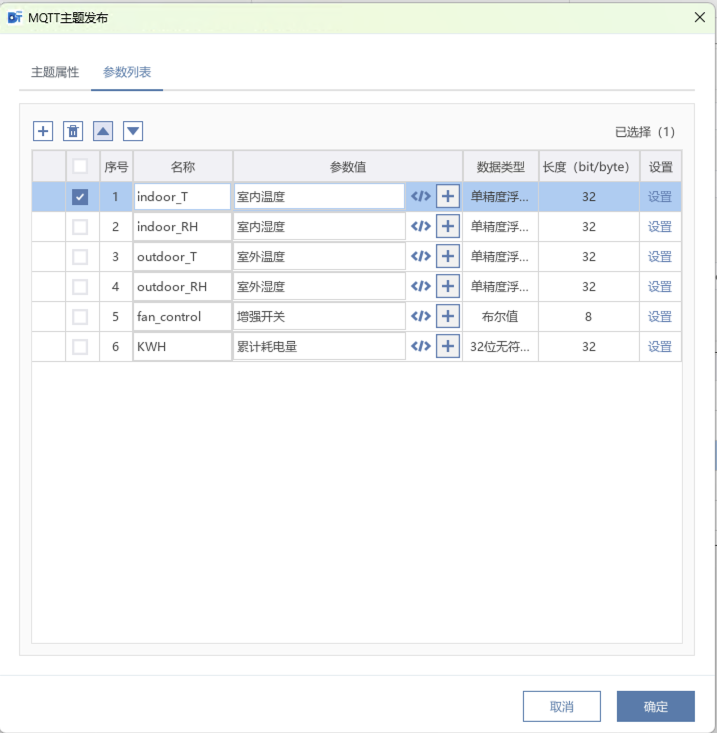Uncheck the indoor_T row checkbox
This screenshot has width=717, height=733.
coord(80,197)
